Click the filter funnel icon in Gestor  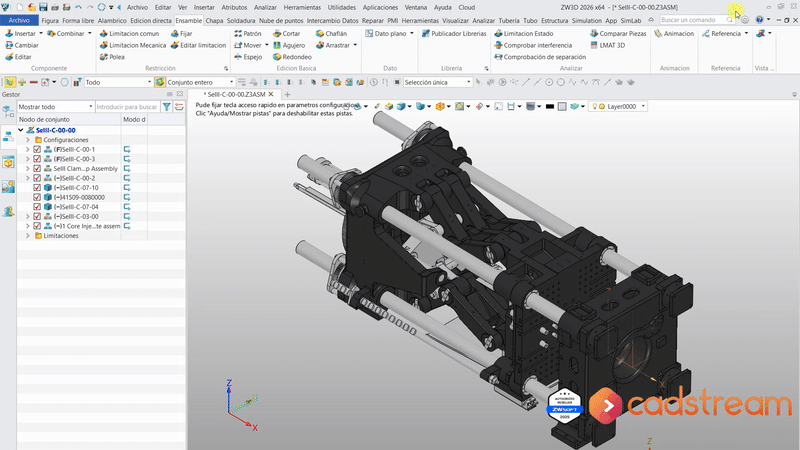pyautogui.click(x=166, y=107)
